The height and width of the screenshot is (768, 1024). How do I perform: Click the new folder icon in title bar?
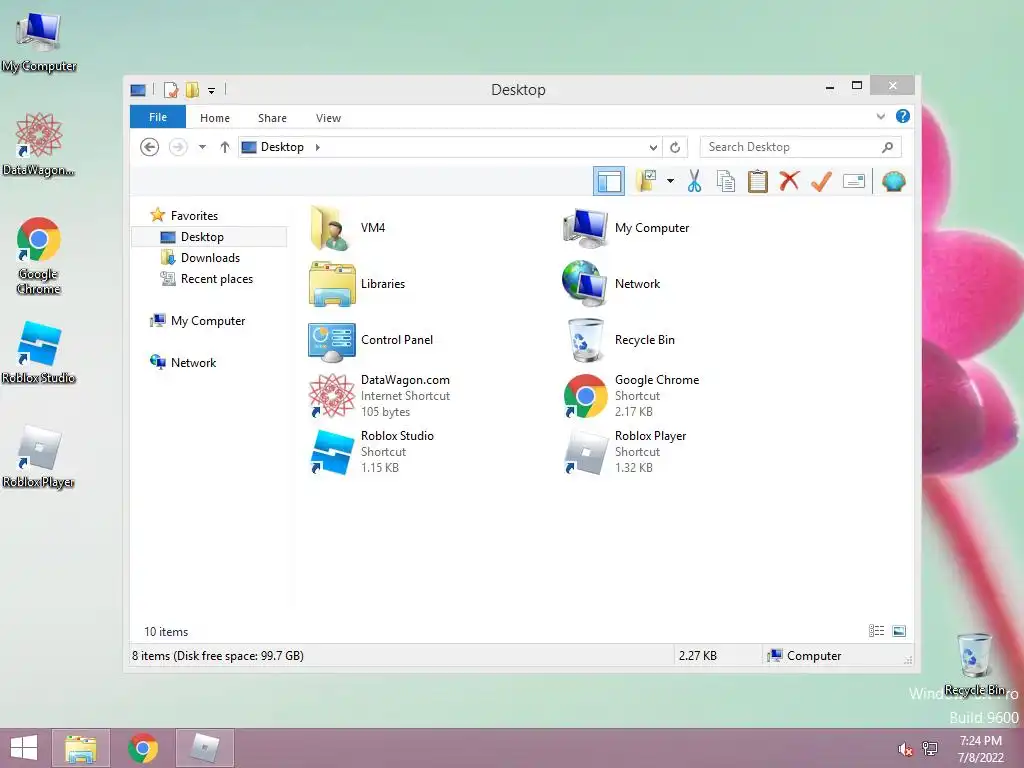(192, 89)
